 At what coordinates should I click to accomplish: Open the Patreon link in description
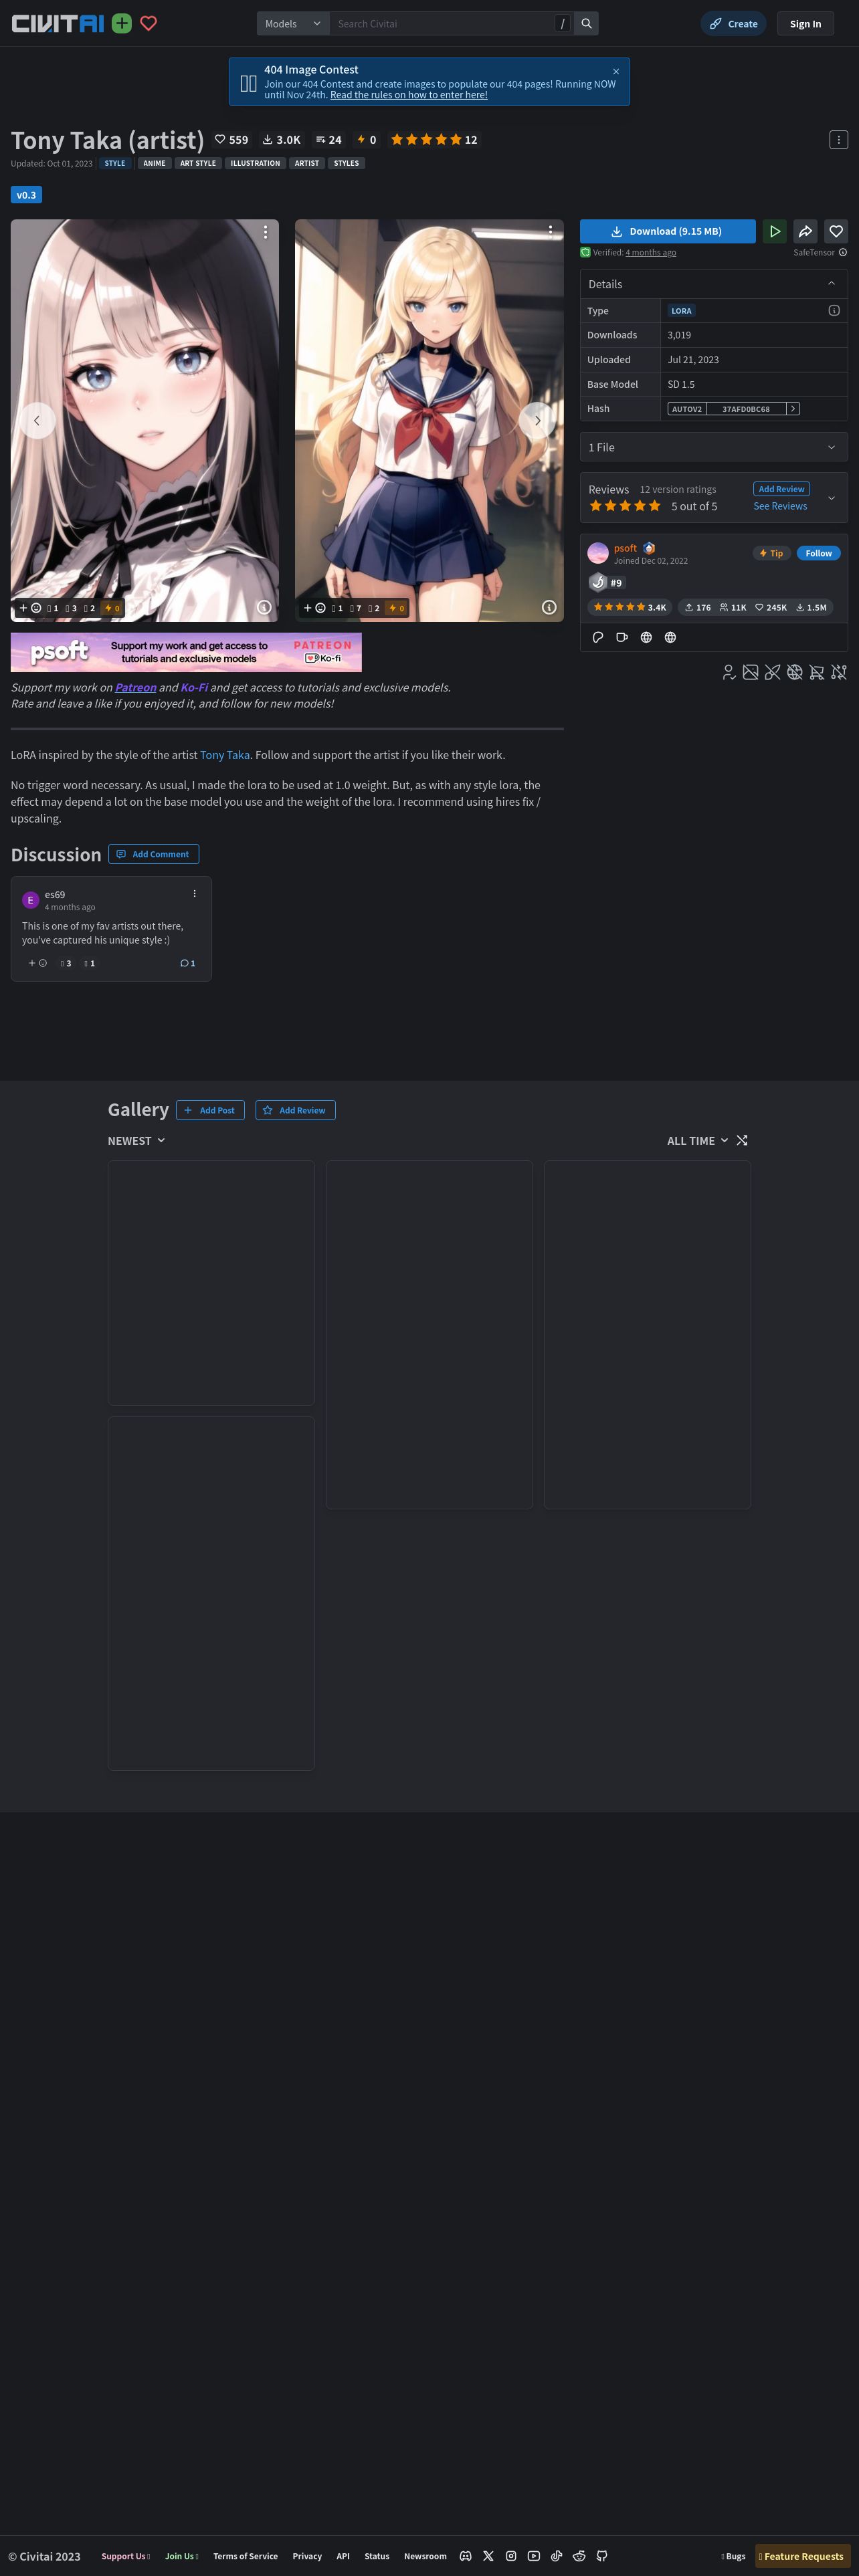[x=135, y=687]
